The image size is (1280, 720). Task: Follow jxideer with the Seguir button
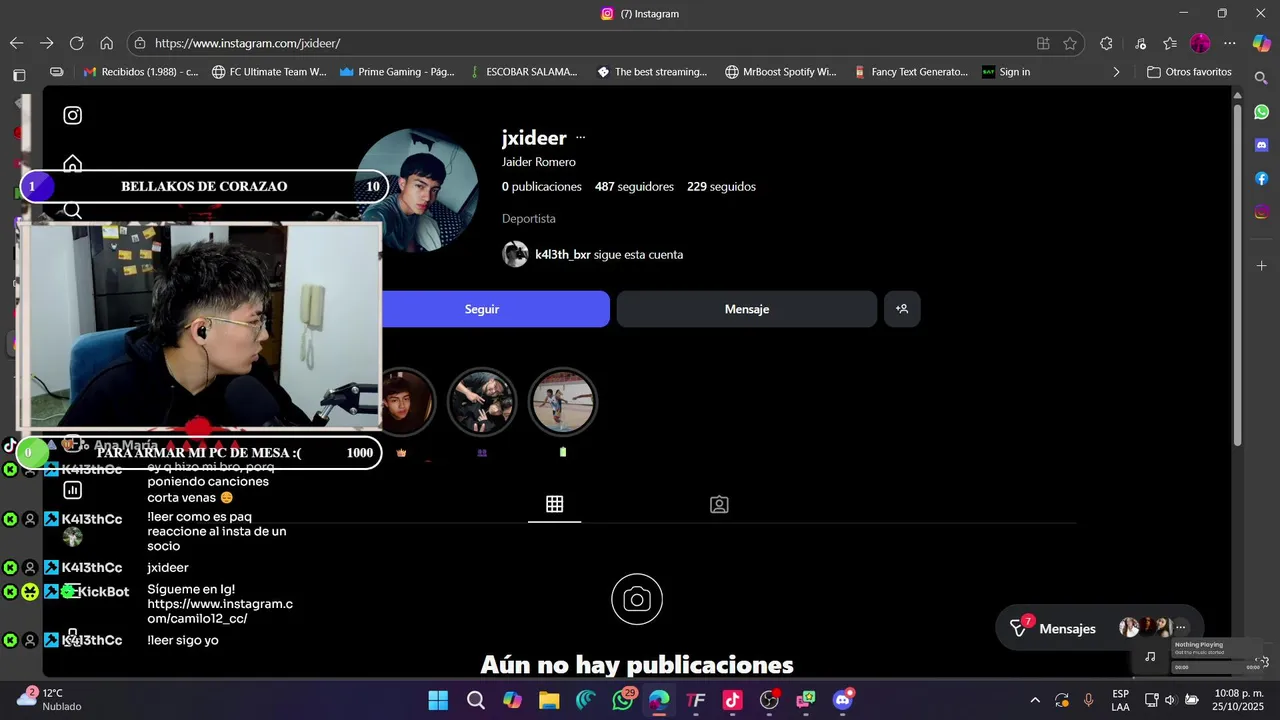482,309
